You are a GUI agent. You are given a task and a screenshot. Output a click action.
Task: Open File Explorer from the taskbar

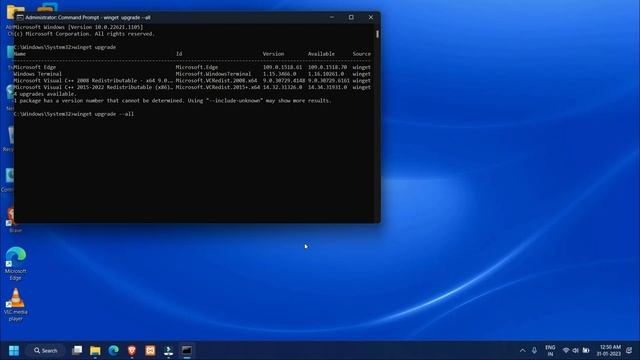[95, 351]
